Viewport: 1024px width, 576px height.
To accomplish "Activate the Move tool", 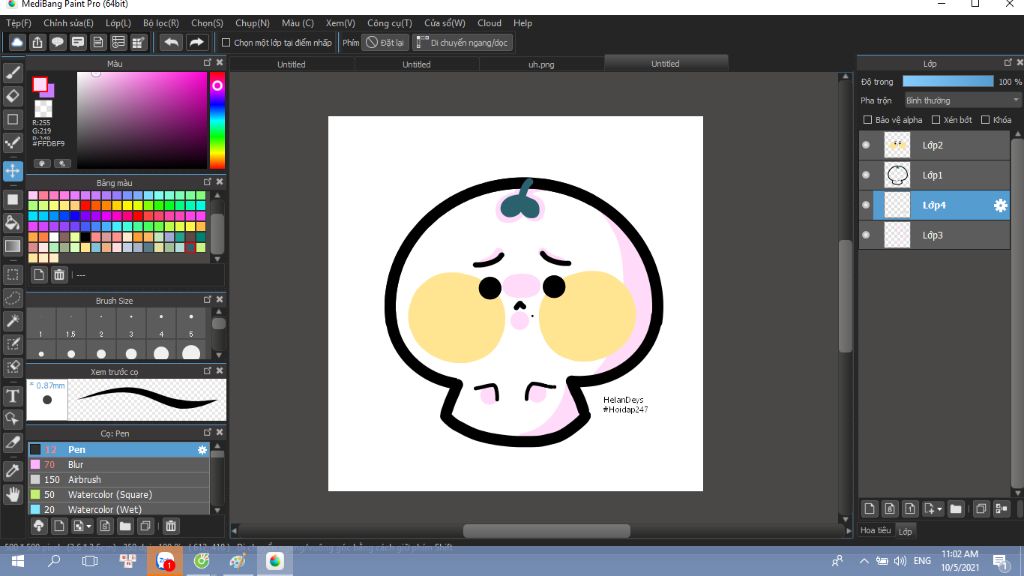I will tap(12, 171).
